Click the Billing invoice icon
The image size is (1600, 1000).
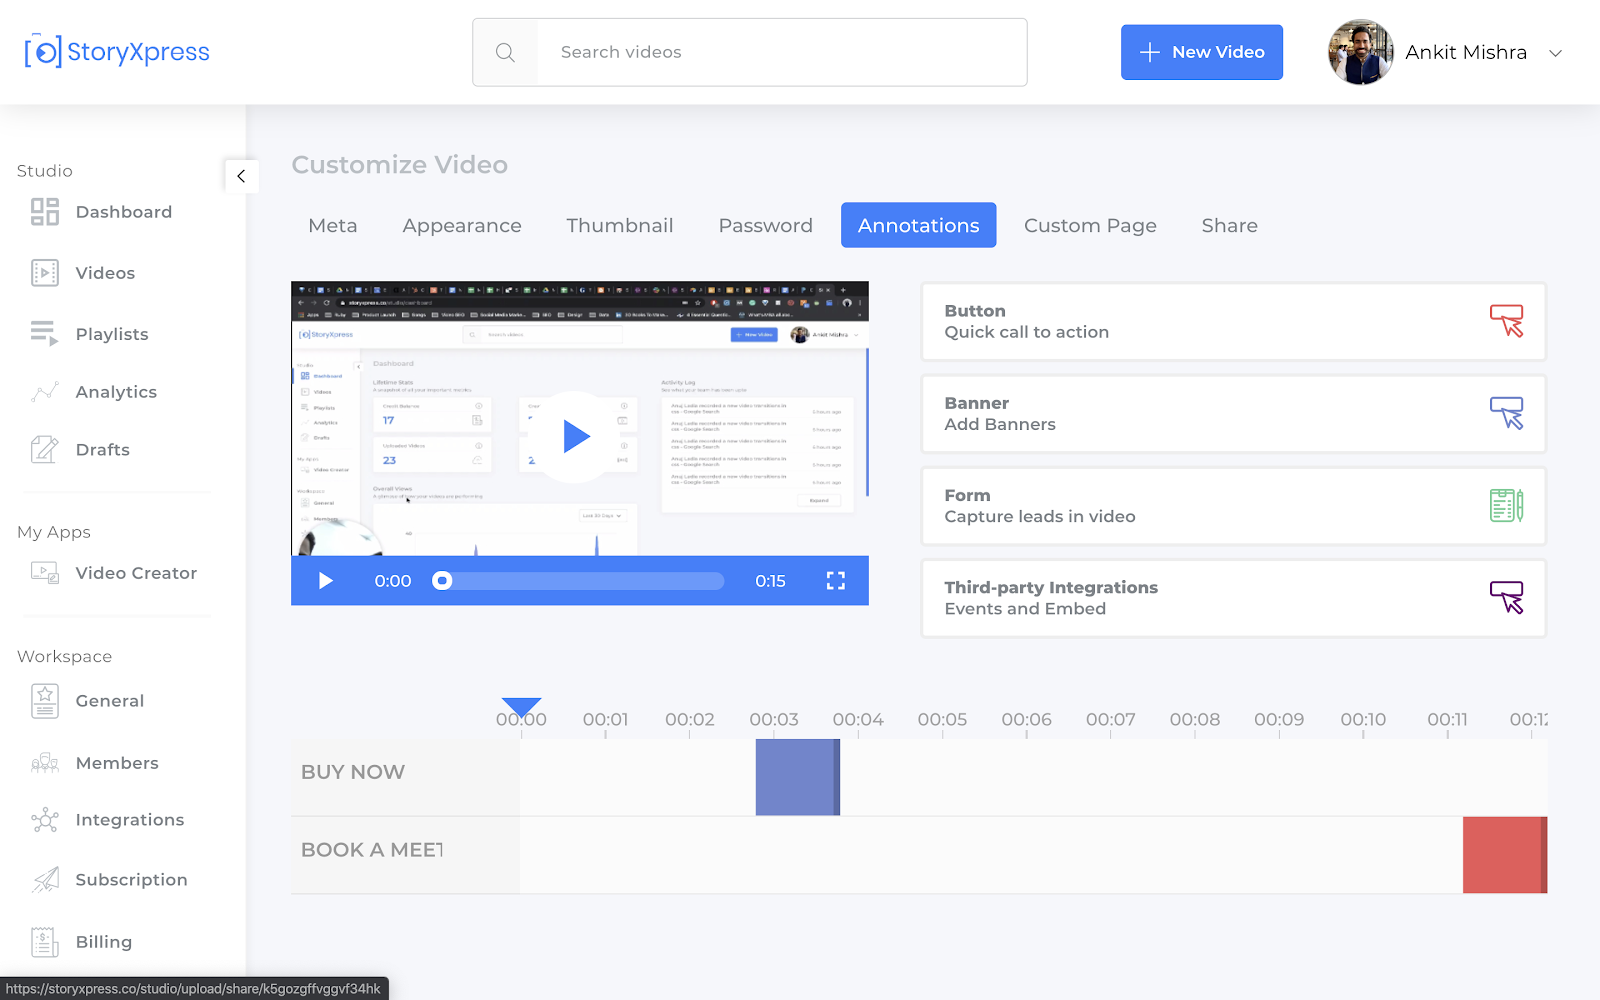[45, 942]
